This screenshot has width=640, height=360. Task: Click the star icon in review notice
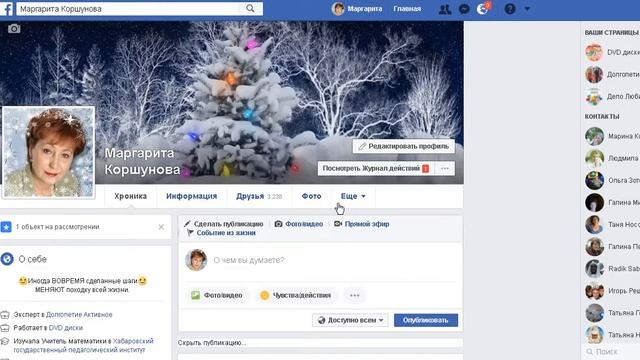6,227
